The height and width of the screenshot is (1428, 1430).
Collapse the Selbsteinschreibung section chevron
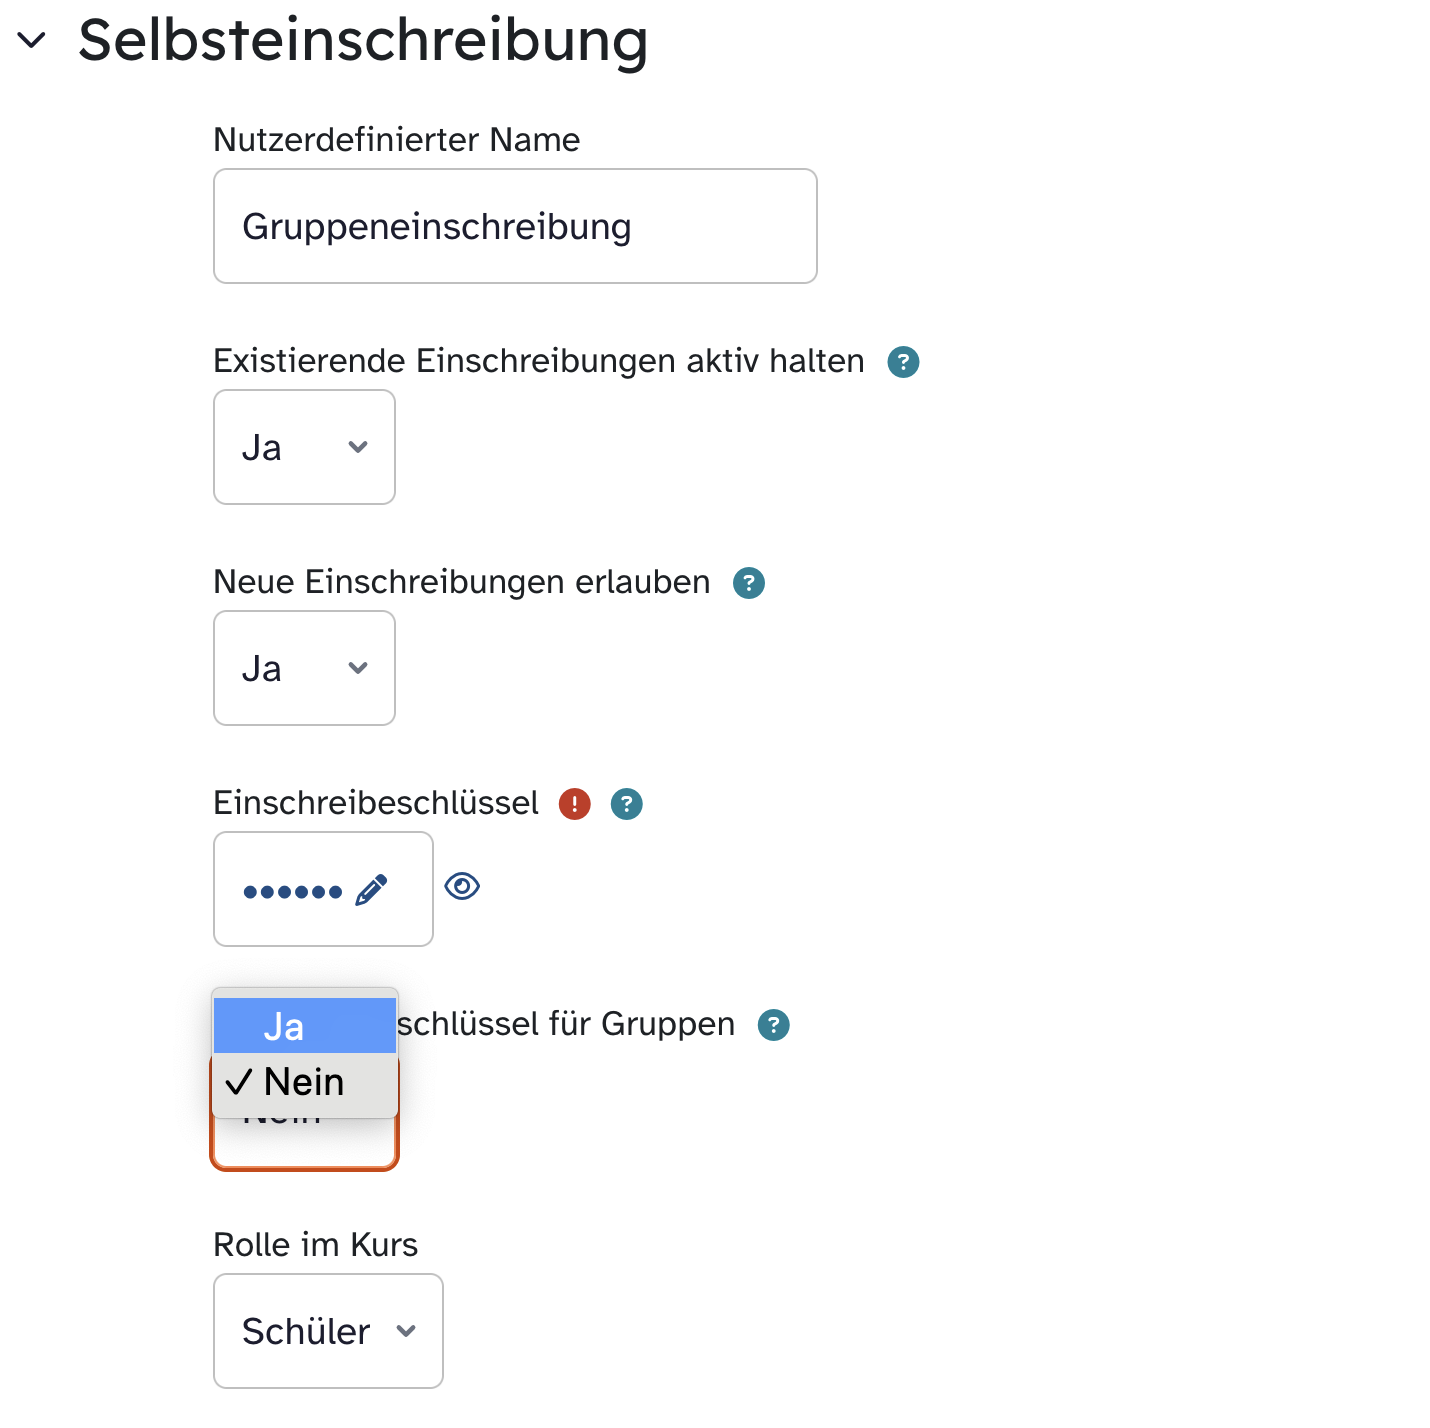(x=32, y=41)
